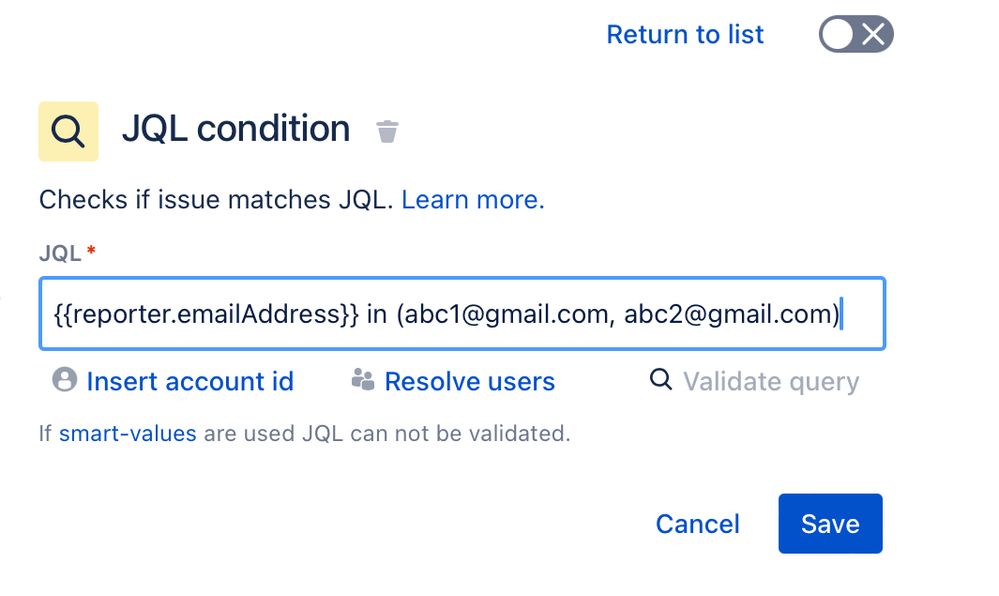Choose the Resolve users text link

coord(470,381)
